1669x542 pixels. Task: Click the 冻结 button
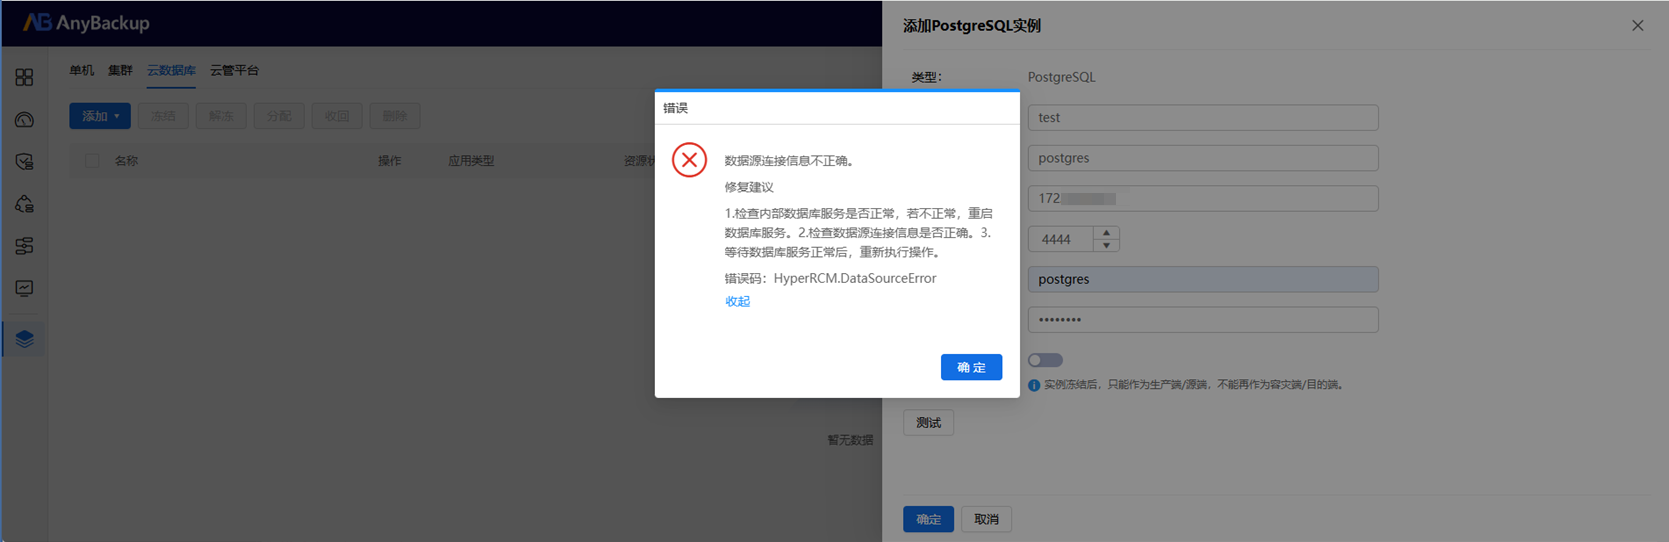pos(163,116)
